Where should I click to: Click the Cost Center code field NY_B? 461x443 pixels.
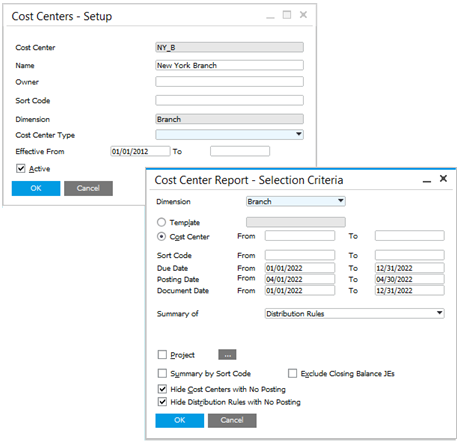click(x=229, y=47)
